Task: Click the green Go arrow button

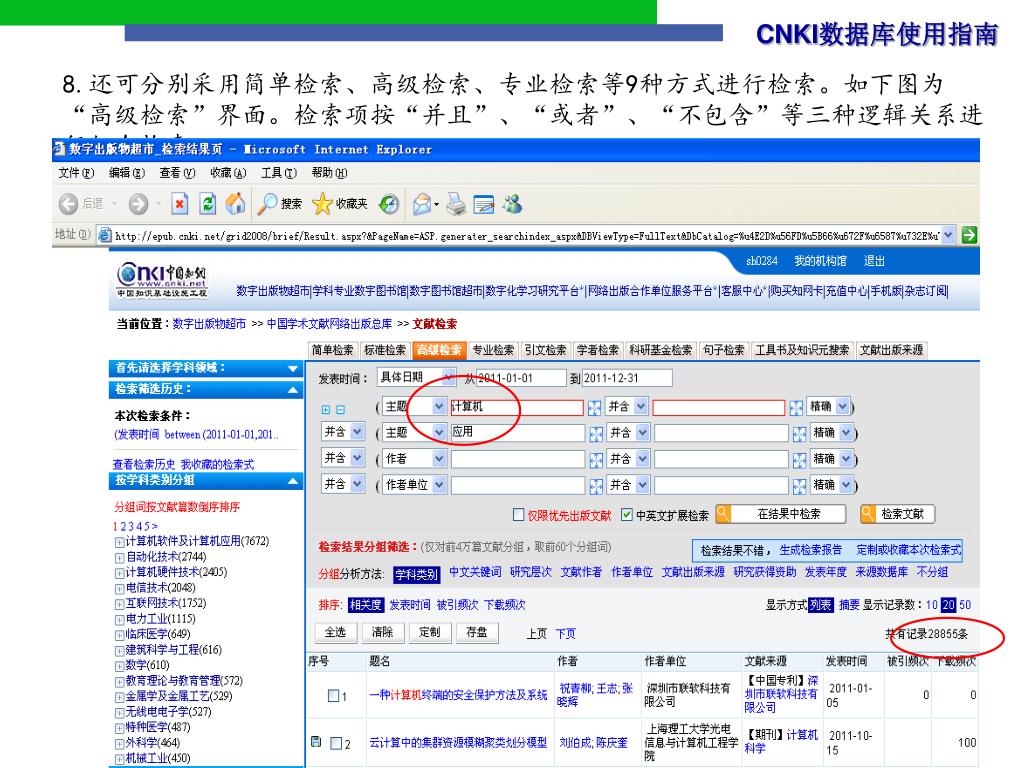Action: pos(969,234)
